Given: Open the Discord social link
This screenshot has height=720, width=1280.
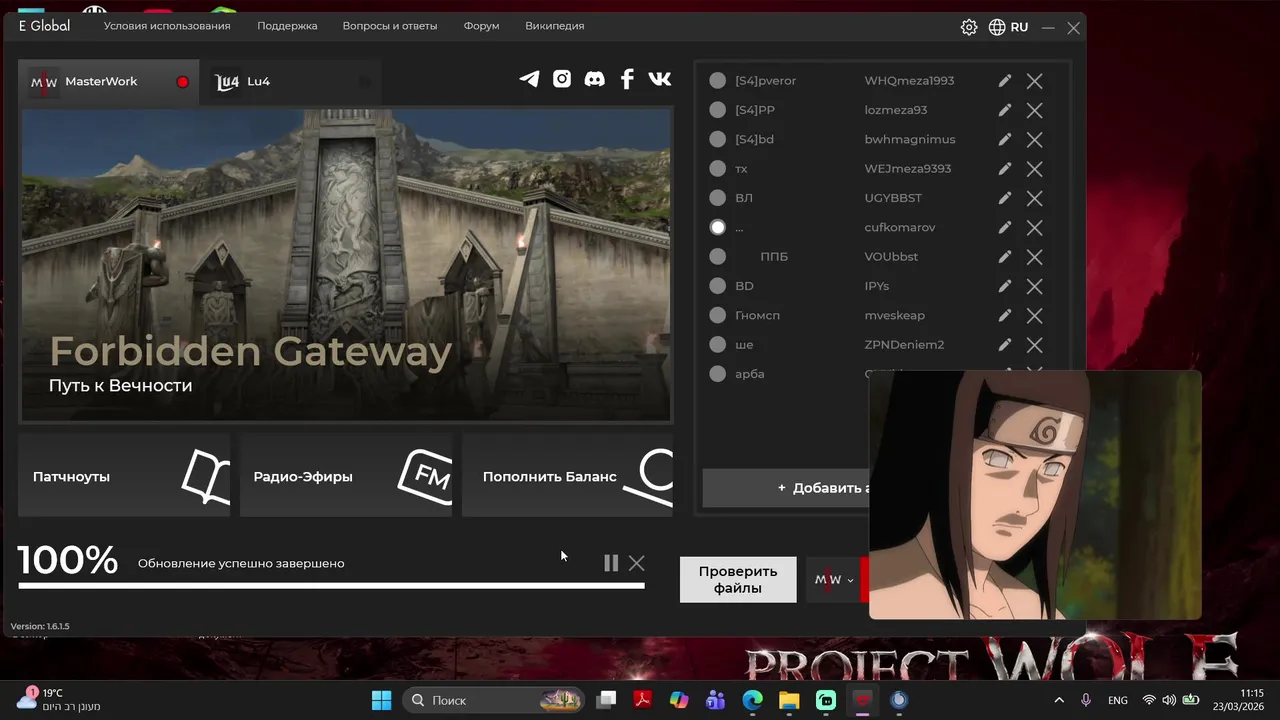Looking at the screenshot, I should tap(594, 79).
